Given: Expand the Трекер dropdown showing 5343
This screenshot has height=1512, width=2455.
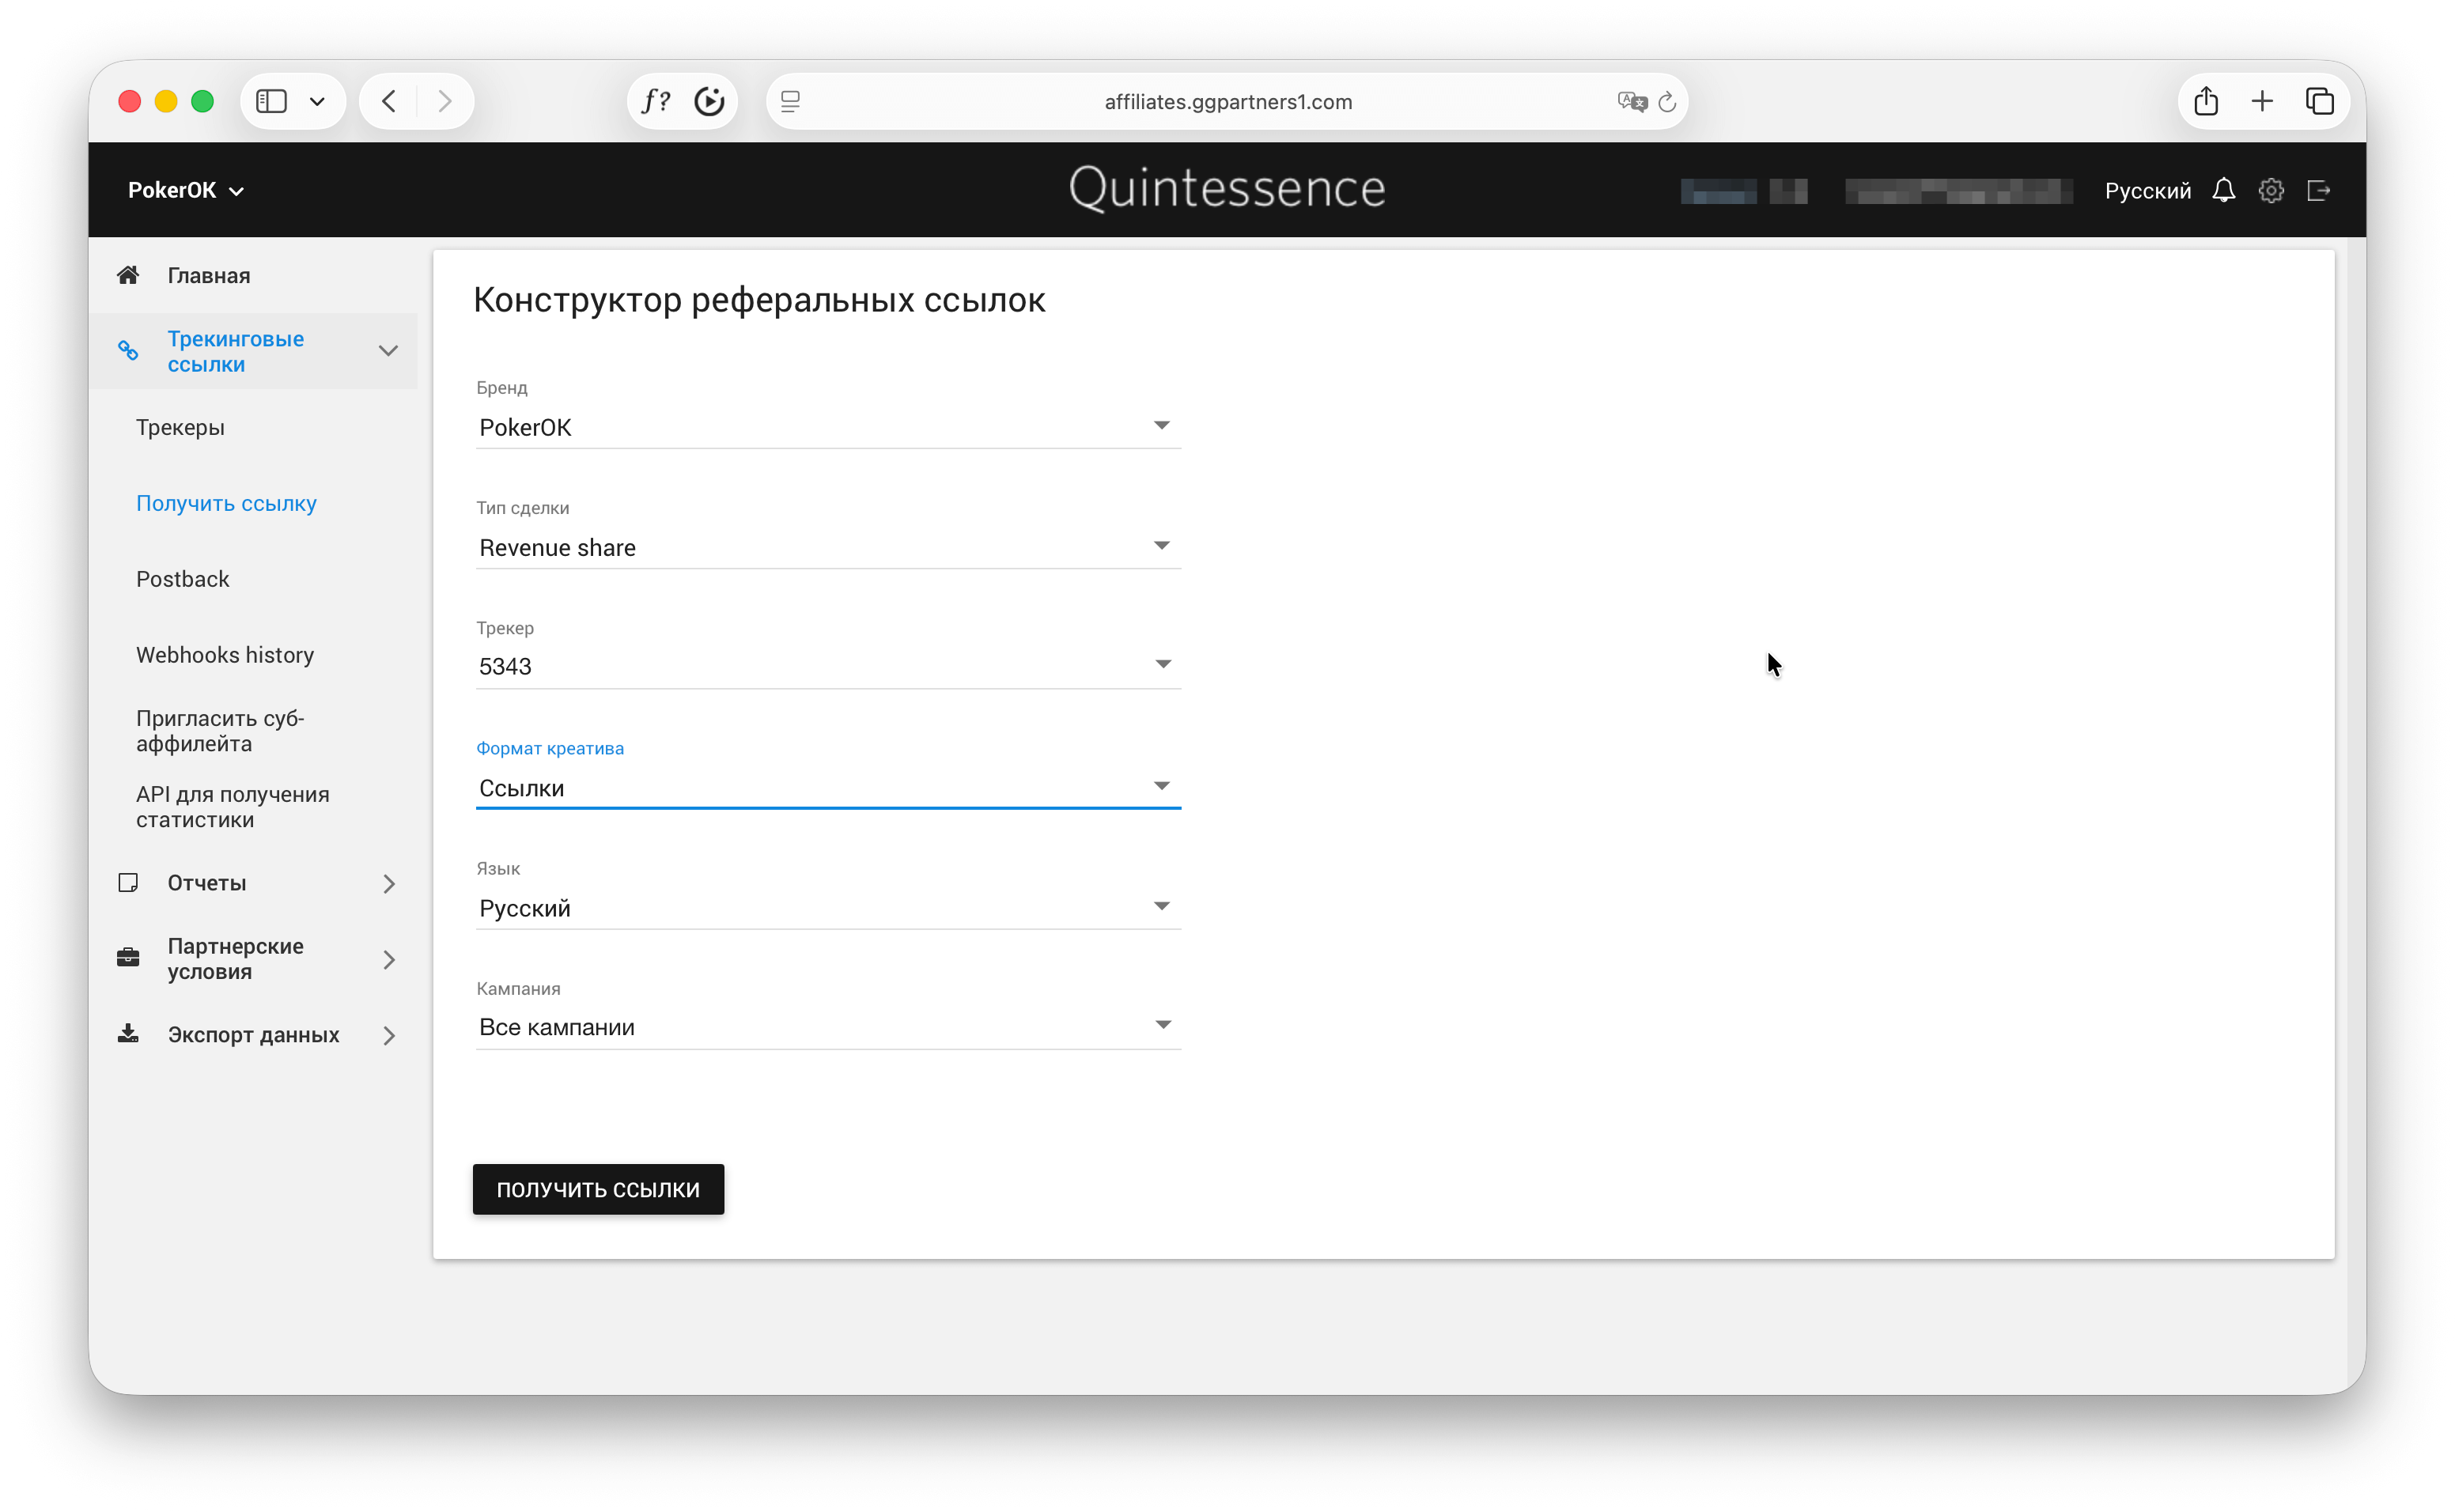Looking at the screenshot, I should [x=827, y=666].
